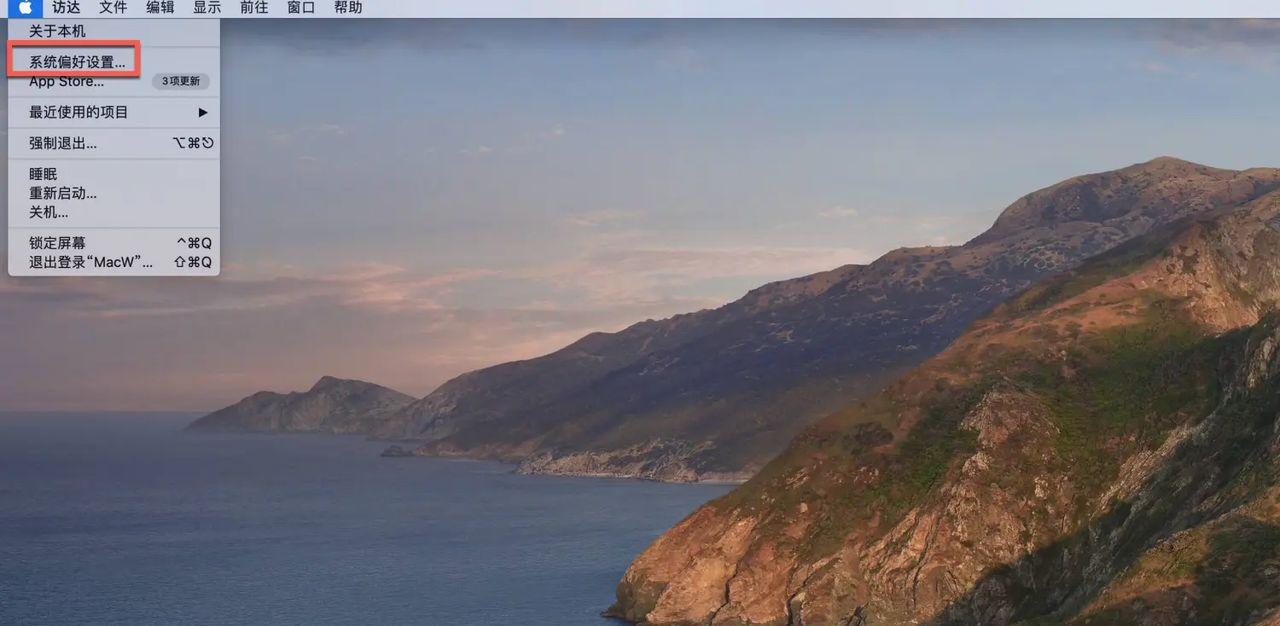1280x626 pixels.
Task: Open the 帮助 menu
Action: [x=348, y=8]
